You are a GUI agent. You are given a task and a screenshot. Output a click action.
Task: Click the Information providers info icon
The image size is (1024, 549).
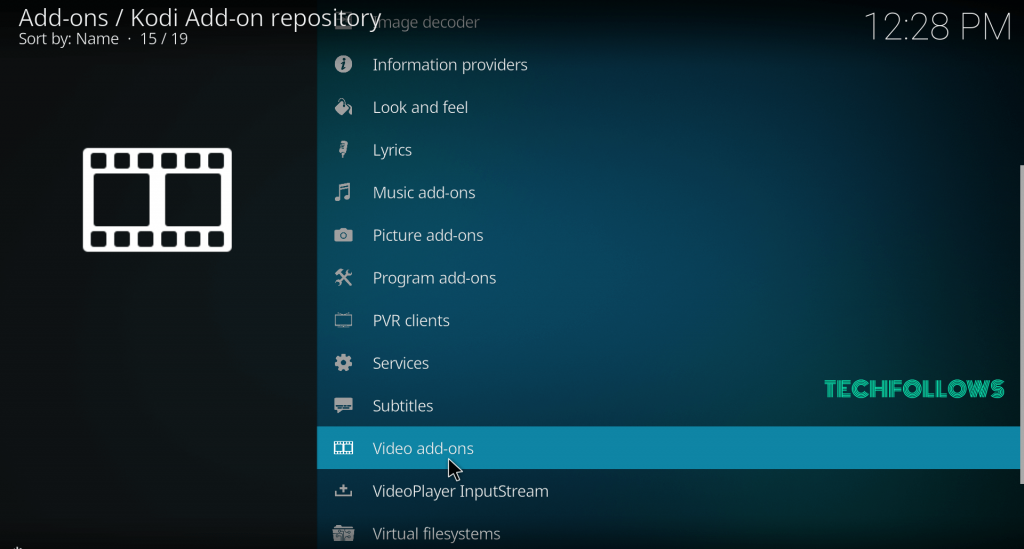(343, 64)
